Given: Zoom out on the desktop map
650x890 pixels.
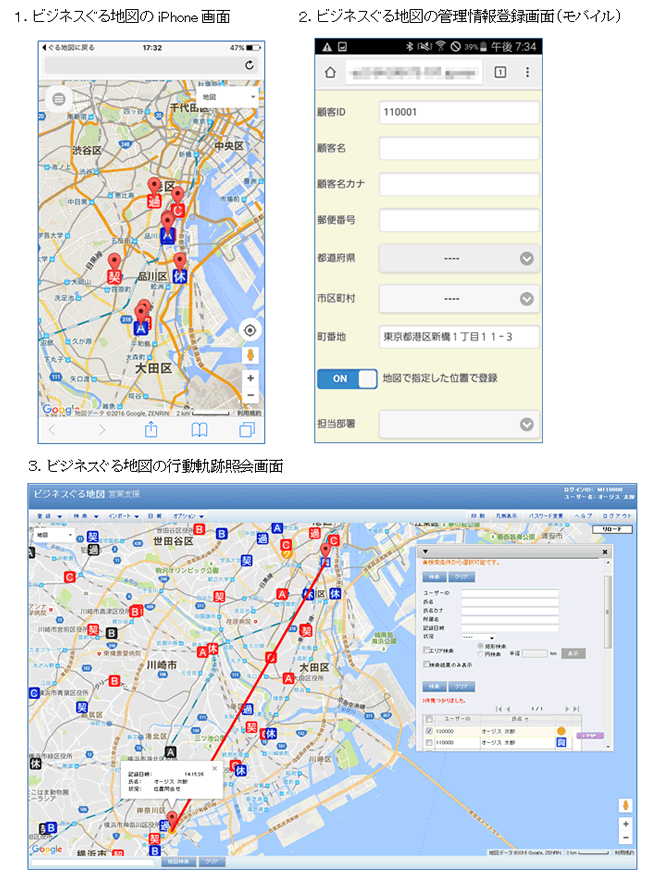Looking at the screenshot, I should (626, 838).
